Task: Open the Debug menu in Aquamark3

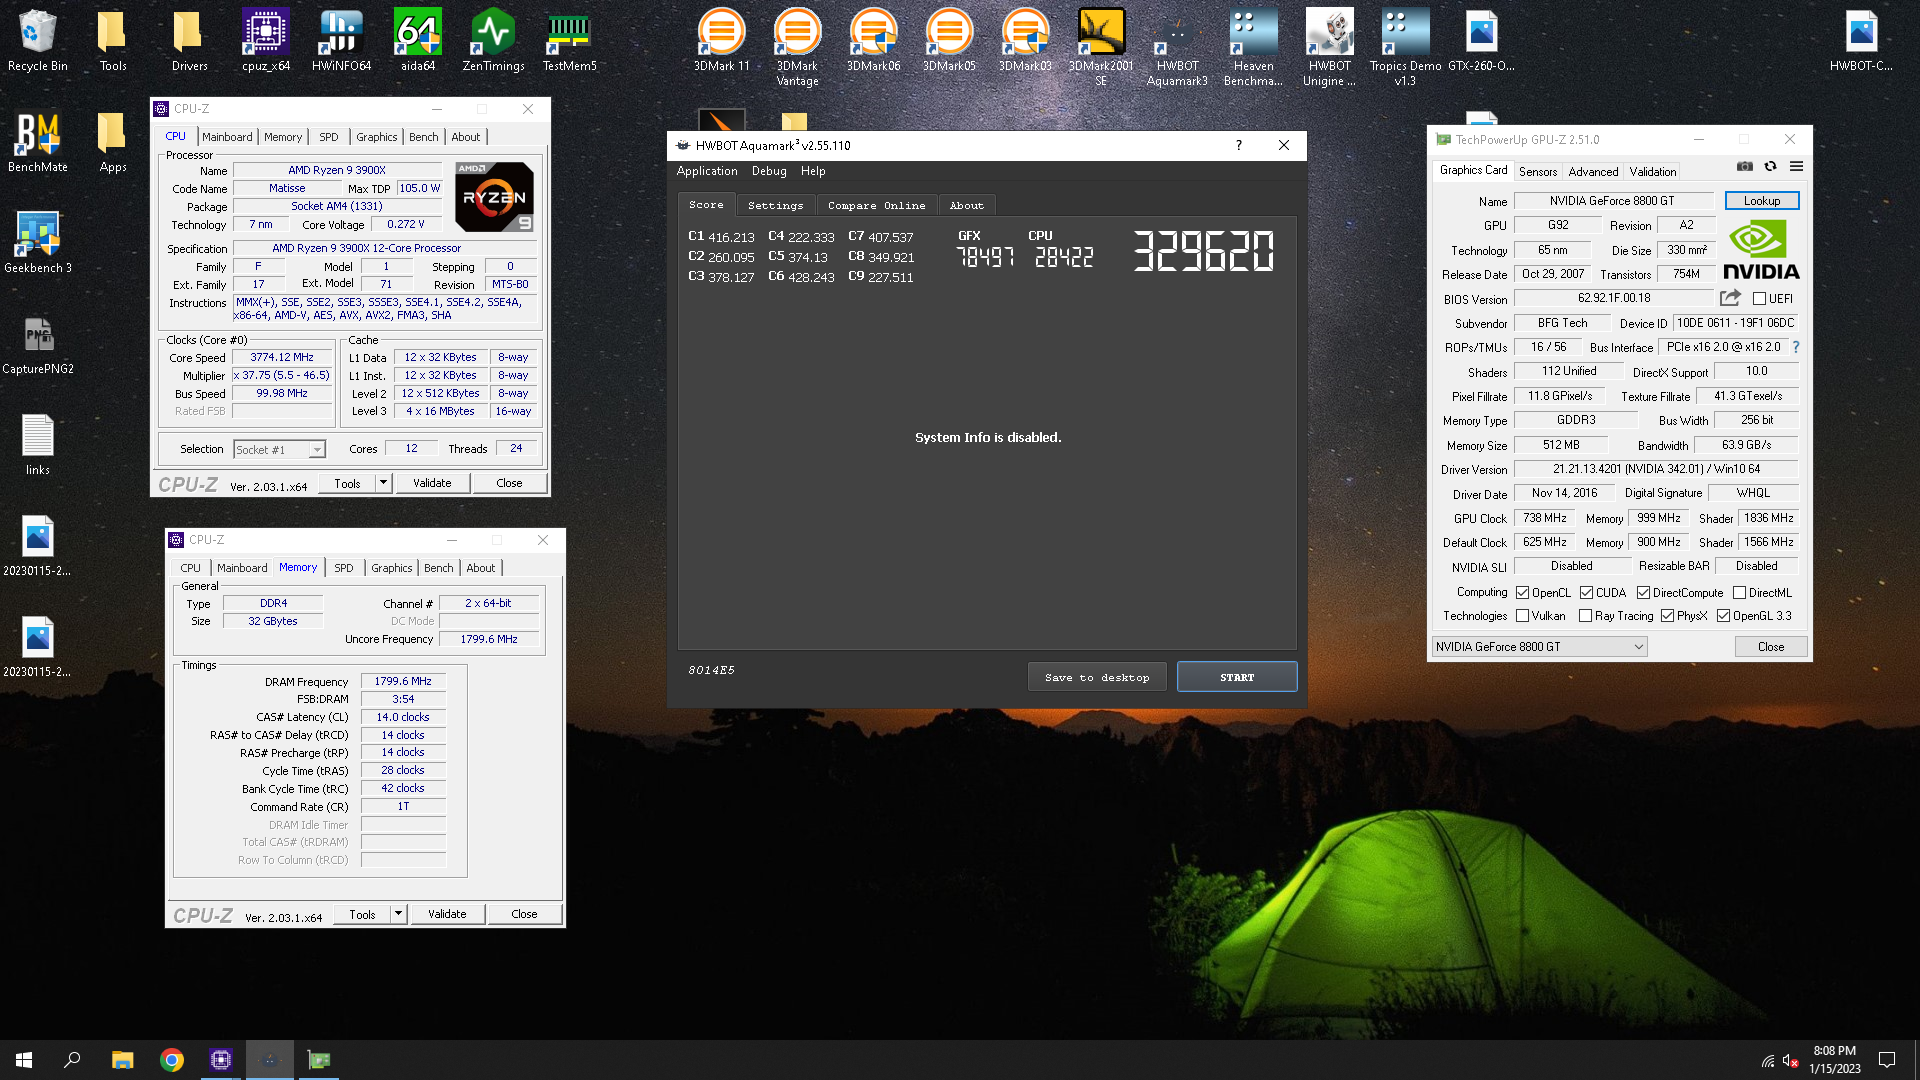Action: (769, 171)
